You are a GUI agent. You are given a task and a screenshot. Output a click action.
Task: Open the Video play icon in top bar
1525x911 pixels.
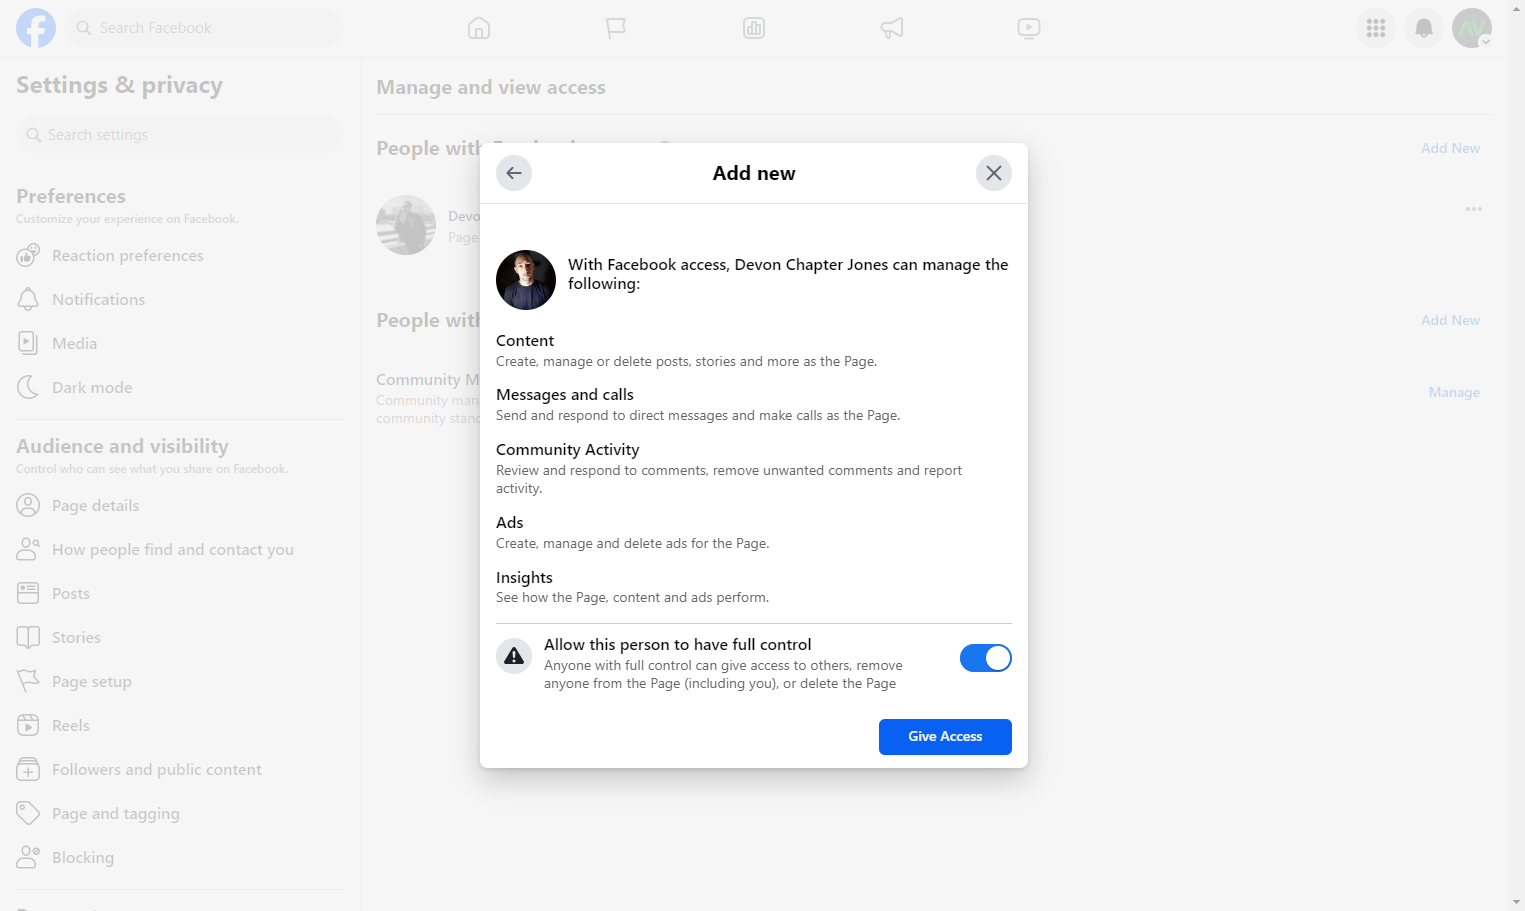tap(1029, 28)
